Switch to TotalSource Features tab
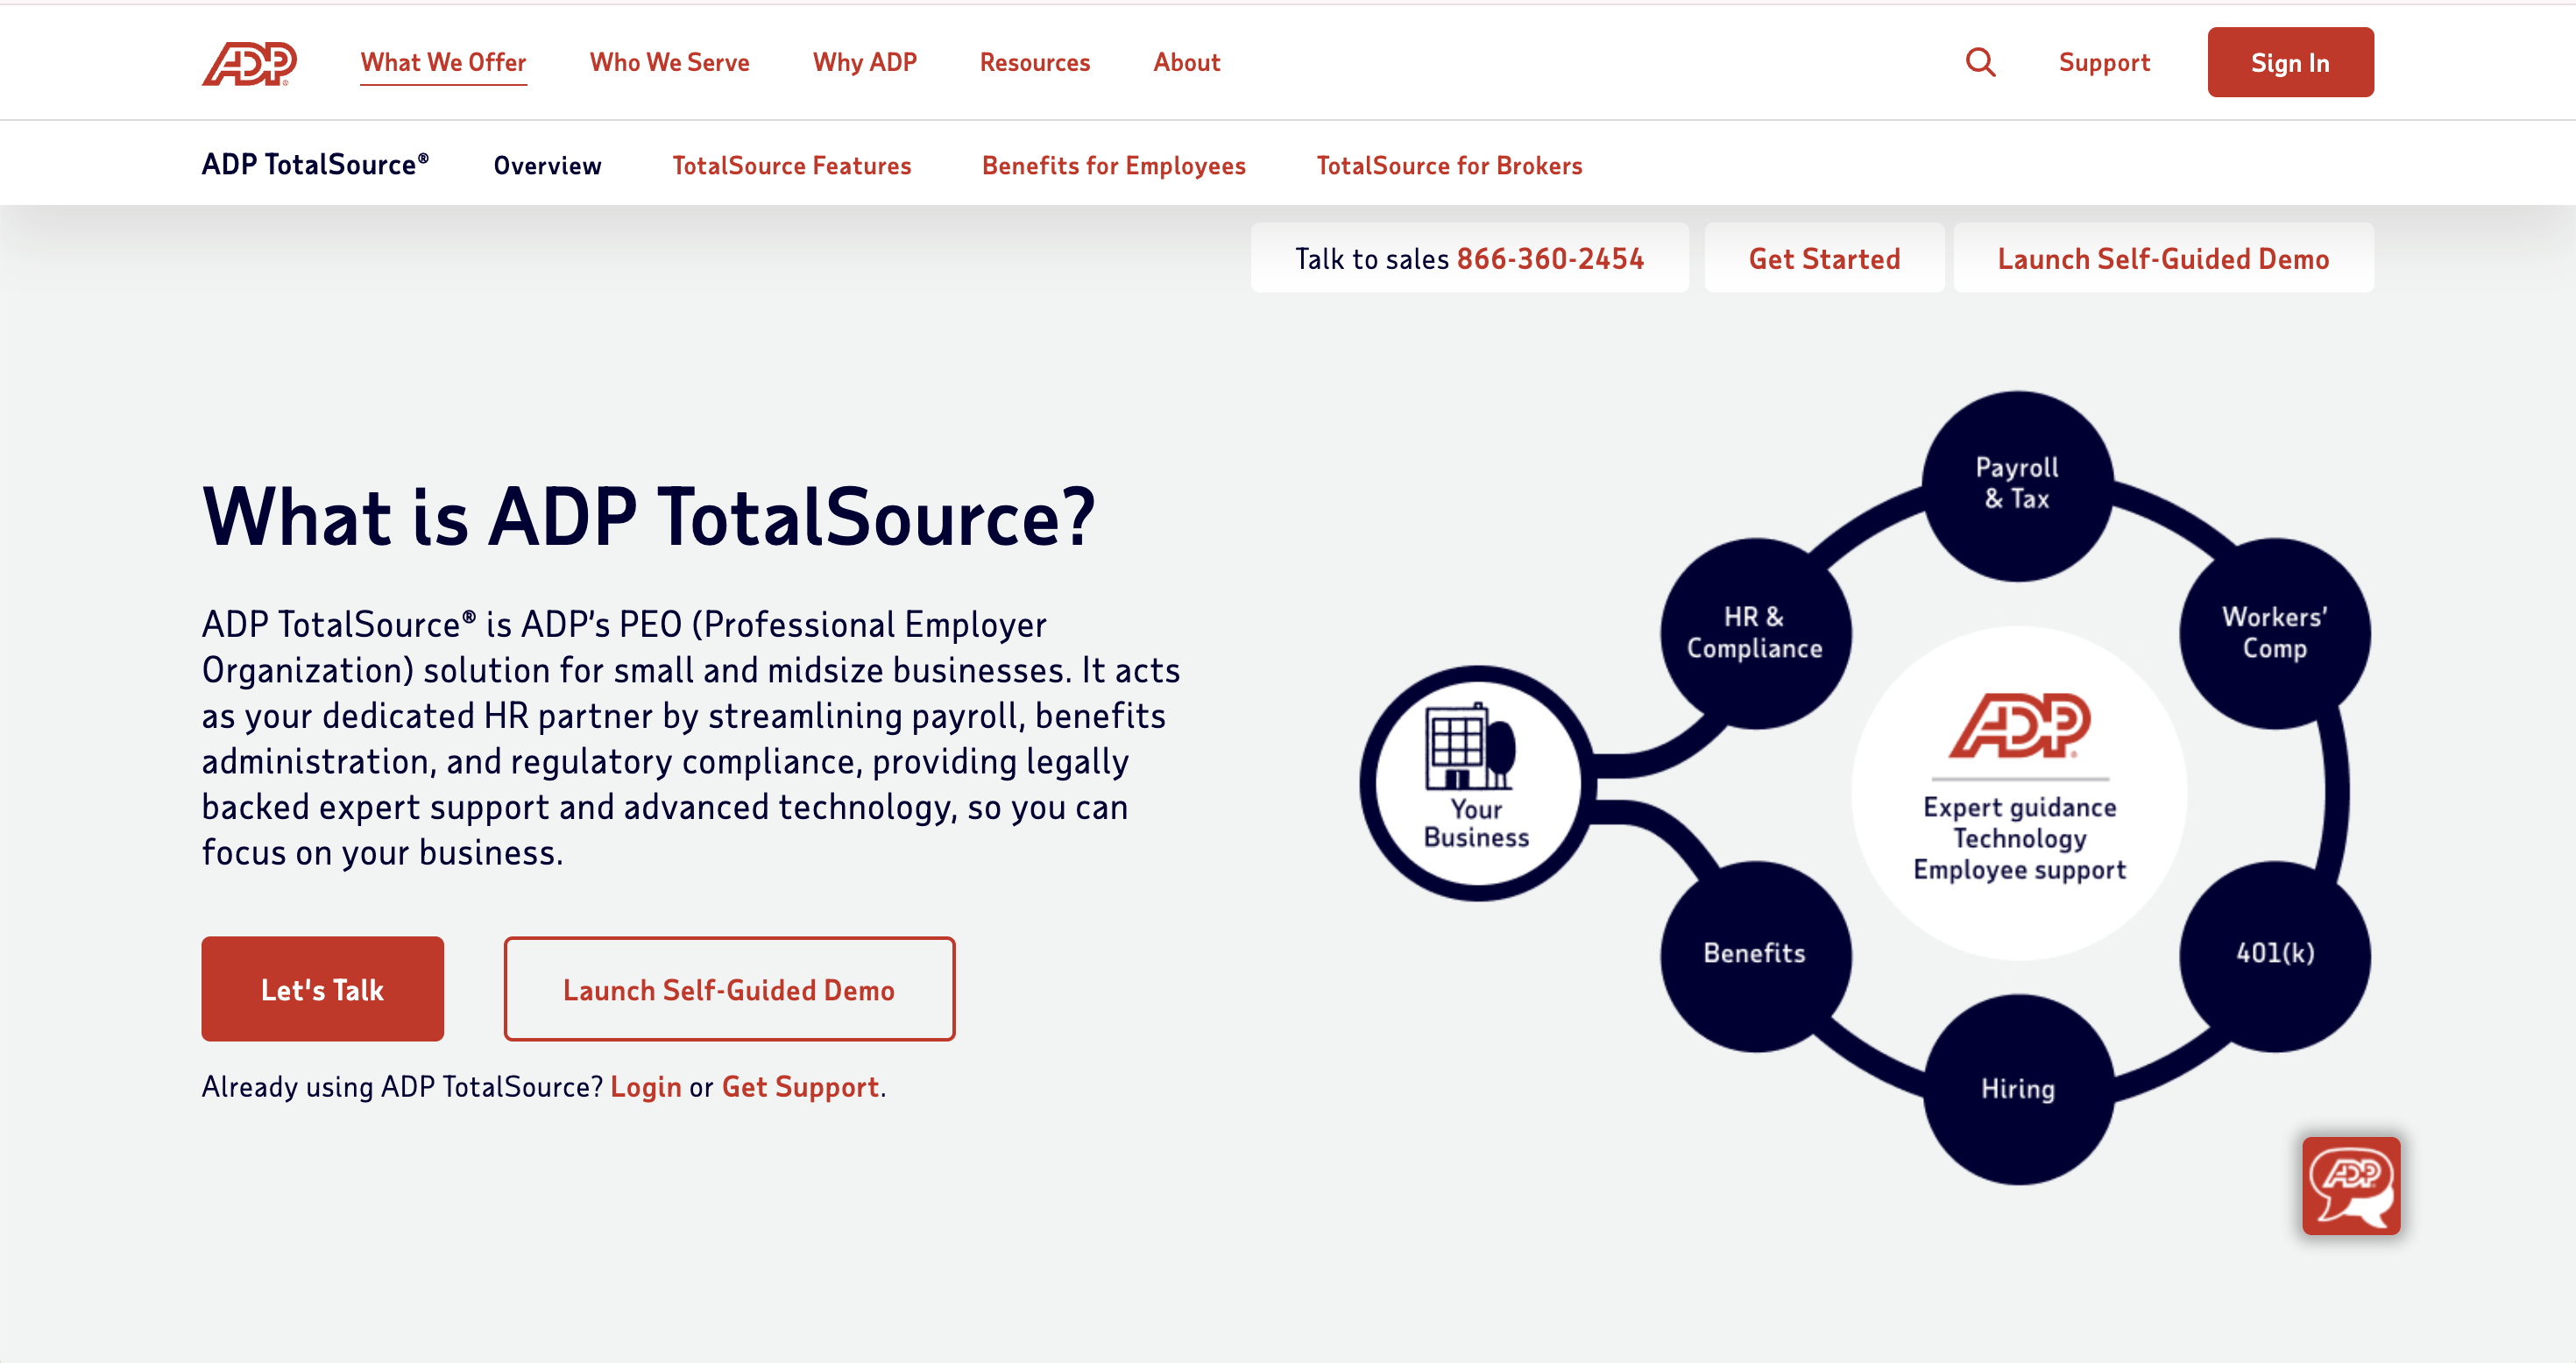2576x1363 pixels. pyautogui.click(x=791, y=166)
